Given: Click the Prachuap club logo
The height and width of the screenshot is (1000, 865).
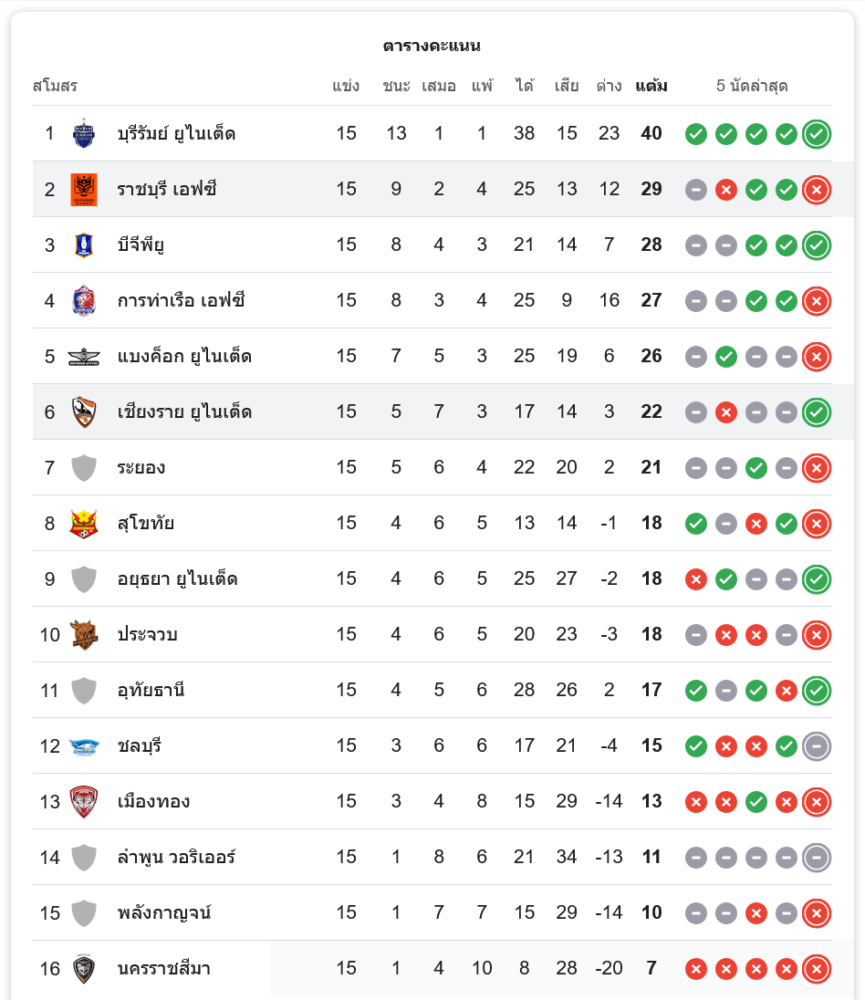Looking at the screenshot, I should tap(84, 634).
